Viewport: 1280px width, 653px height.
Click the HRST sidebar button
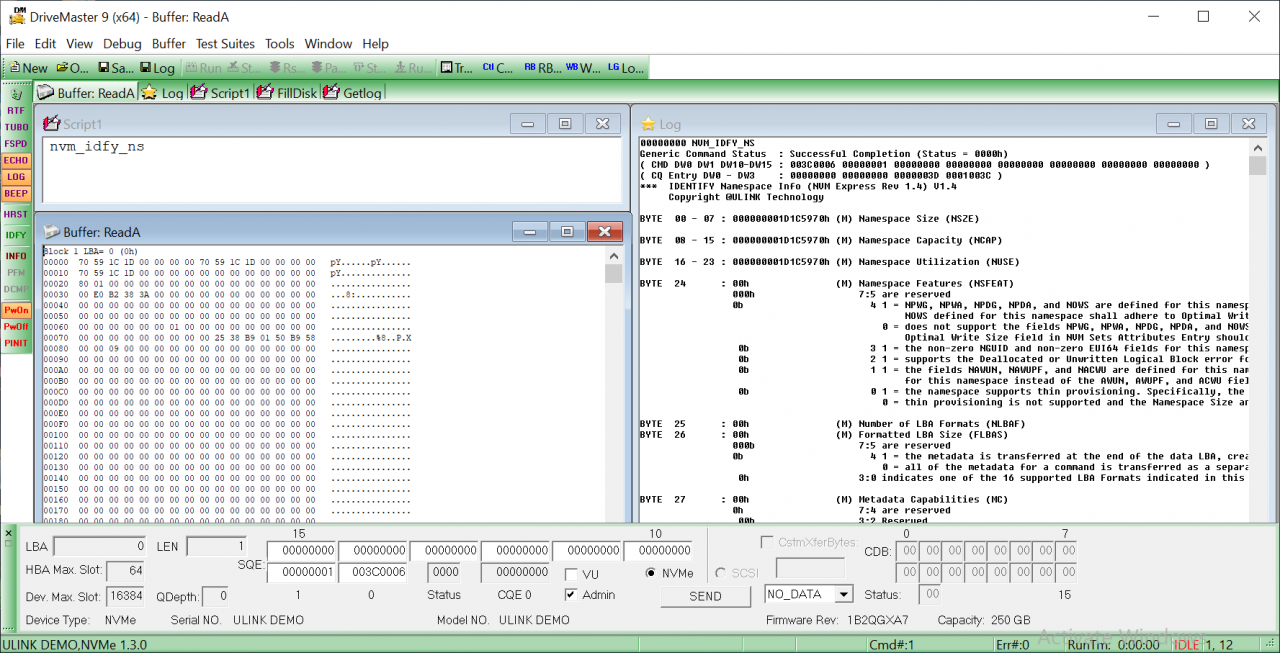[x=16, y=214]
